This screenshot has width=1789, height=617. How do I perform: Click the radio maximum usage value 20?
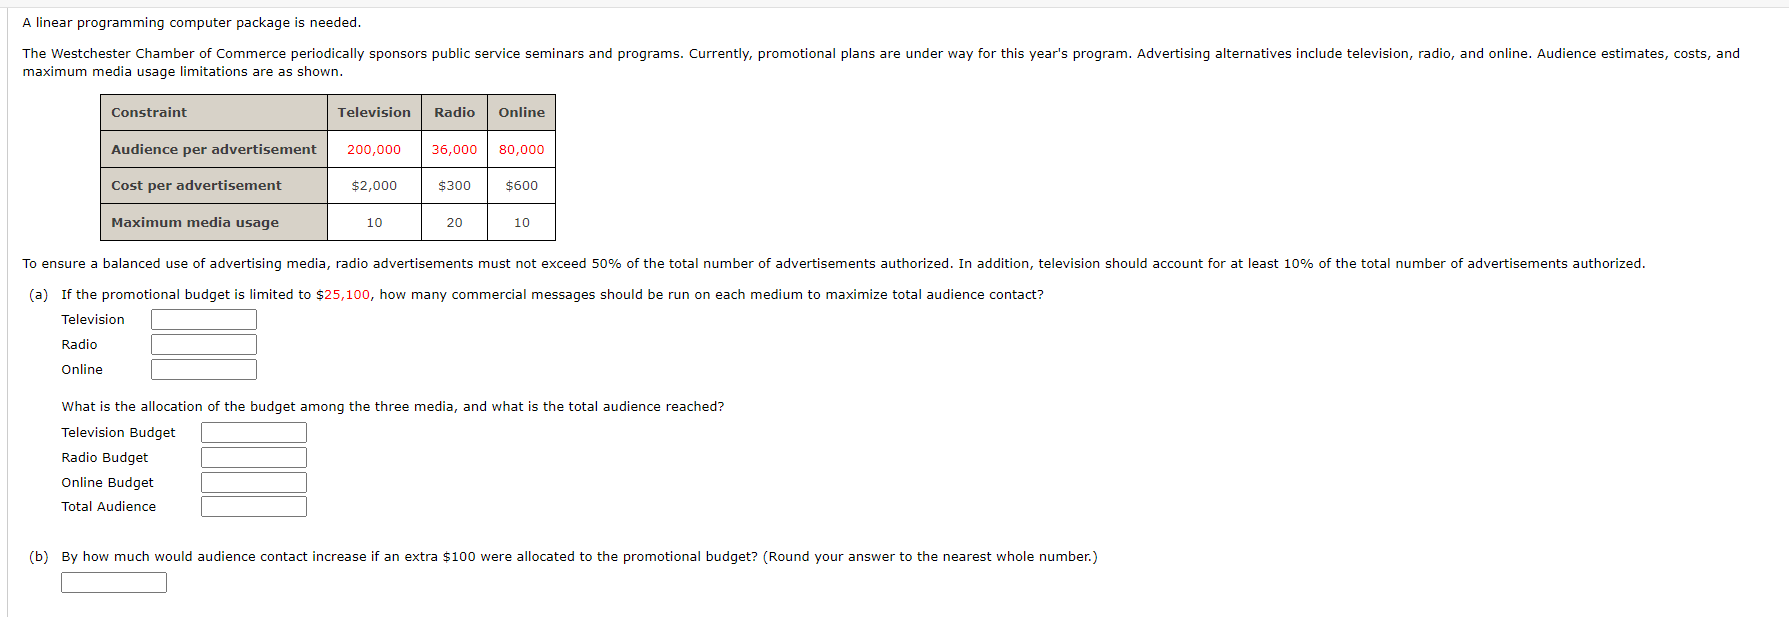click(x=454, y=222)
